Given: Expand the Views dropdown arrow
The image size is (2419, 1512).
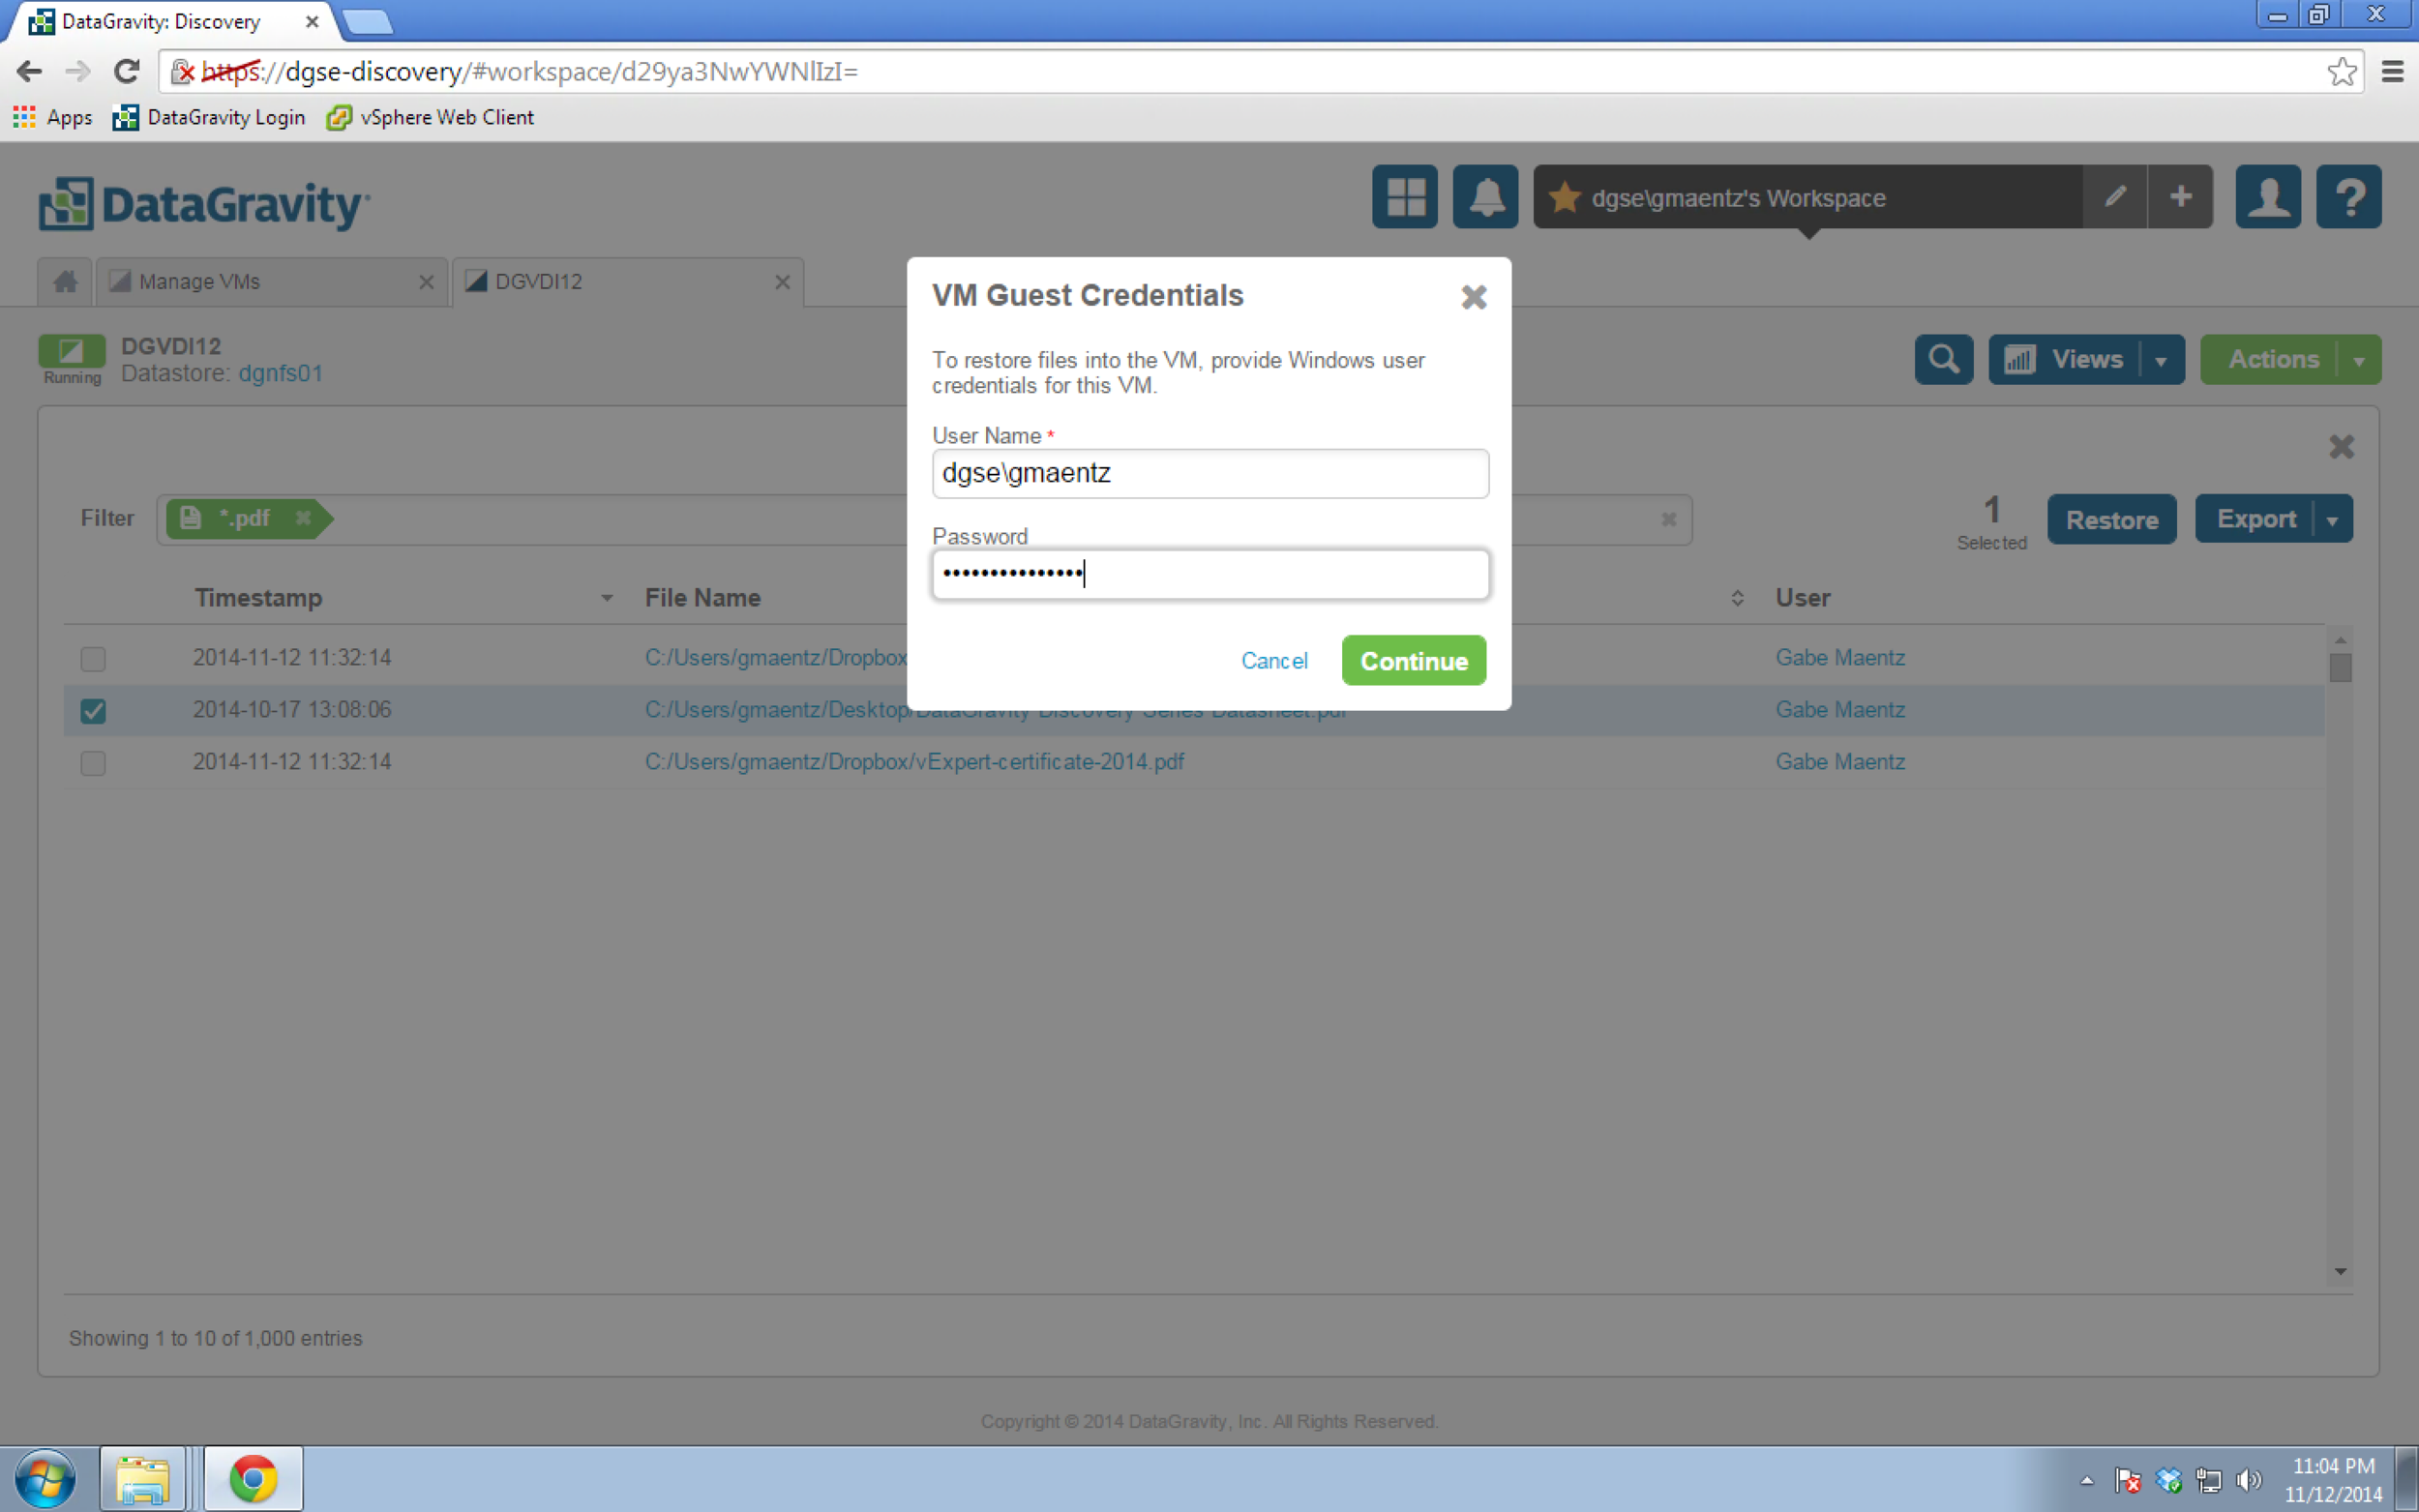Looking at the screenshot, I should pos(2161,360).
